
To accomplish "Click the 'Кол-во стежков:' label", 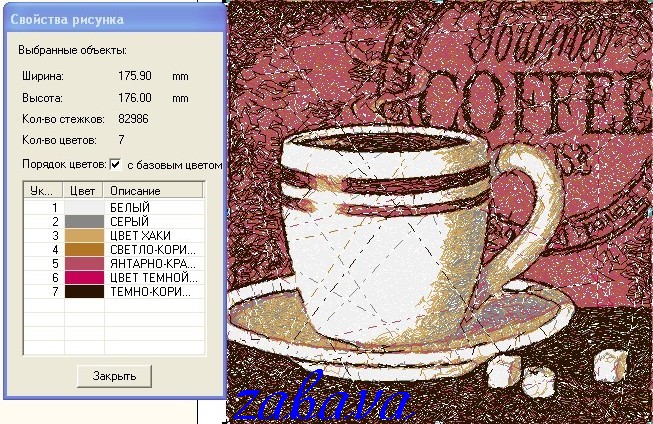I will pyautogui.click(x=63, y=119).
